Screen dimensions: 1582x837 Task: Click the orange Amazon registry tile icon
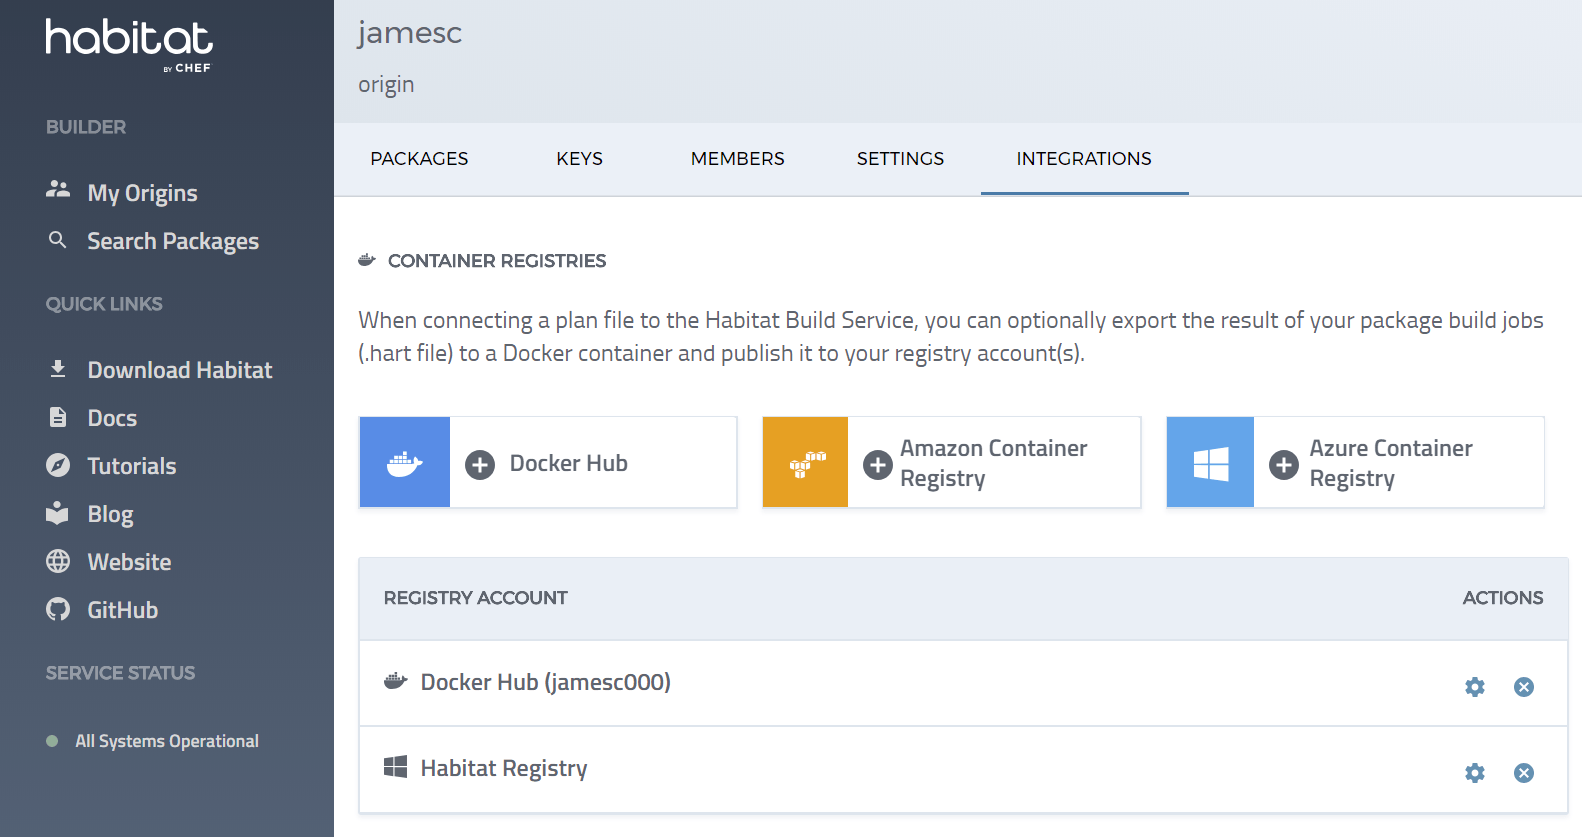[805, 463]
